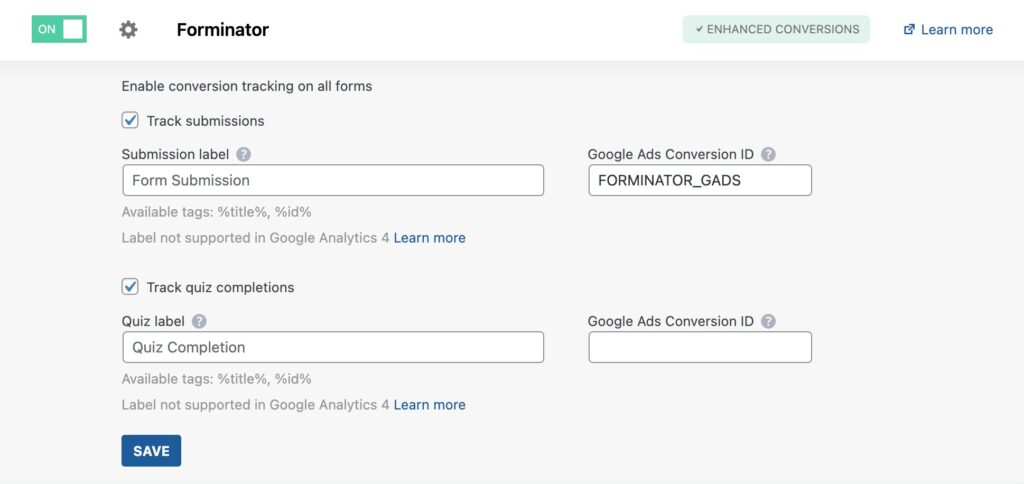This screenshot has width=1024, height=484.
Task: Open Learn more link under Submission label
Action: (x=429, y=238)
